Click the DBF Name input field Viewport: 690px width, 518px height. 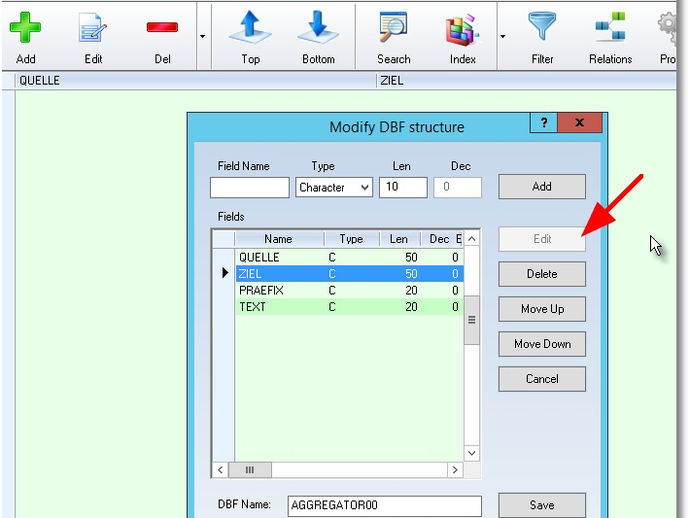[385, 505]
